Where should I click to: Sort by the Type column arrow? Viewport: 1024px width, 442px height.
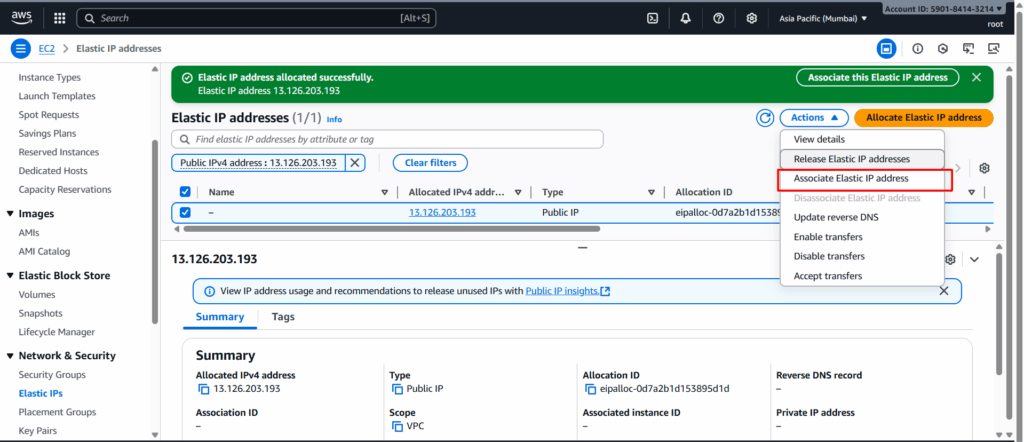pos(651,192)
